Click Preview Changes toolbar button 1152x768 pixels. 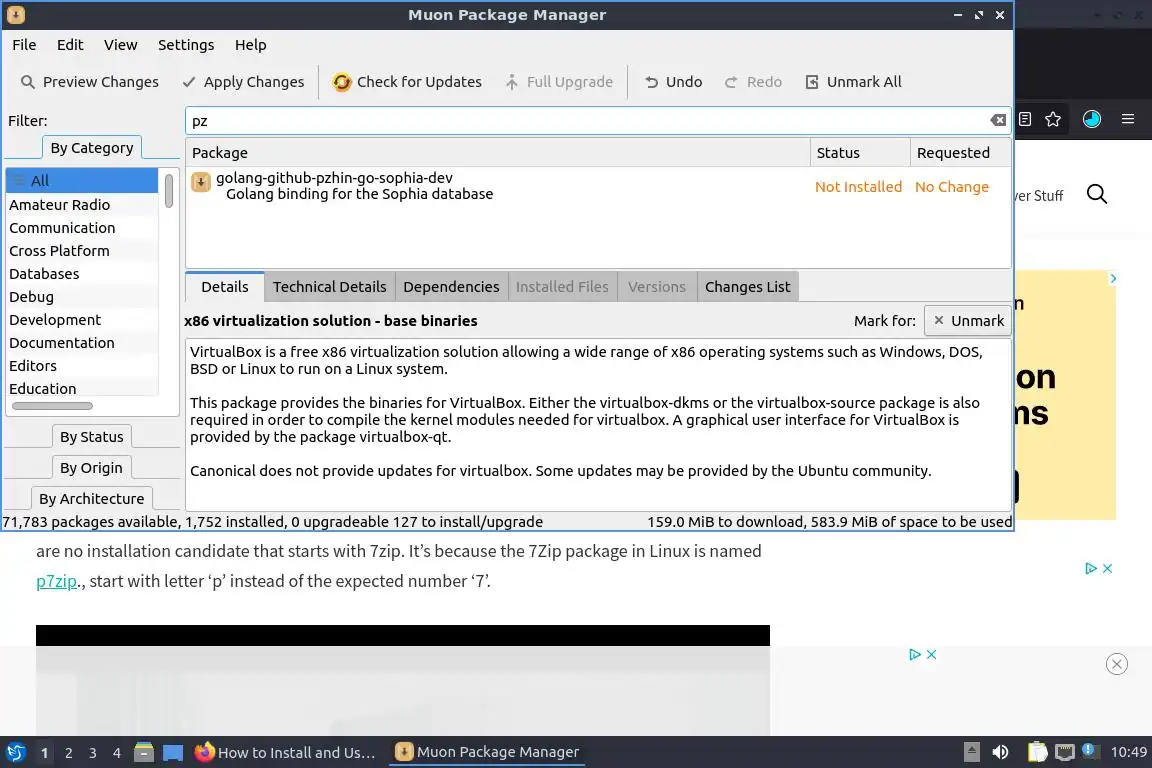click(90, 82)
